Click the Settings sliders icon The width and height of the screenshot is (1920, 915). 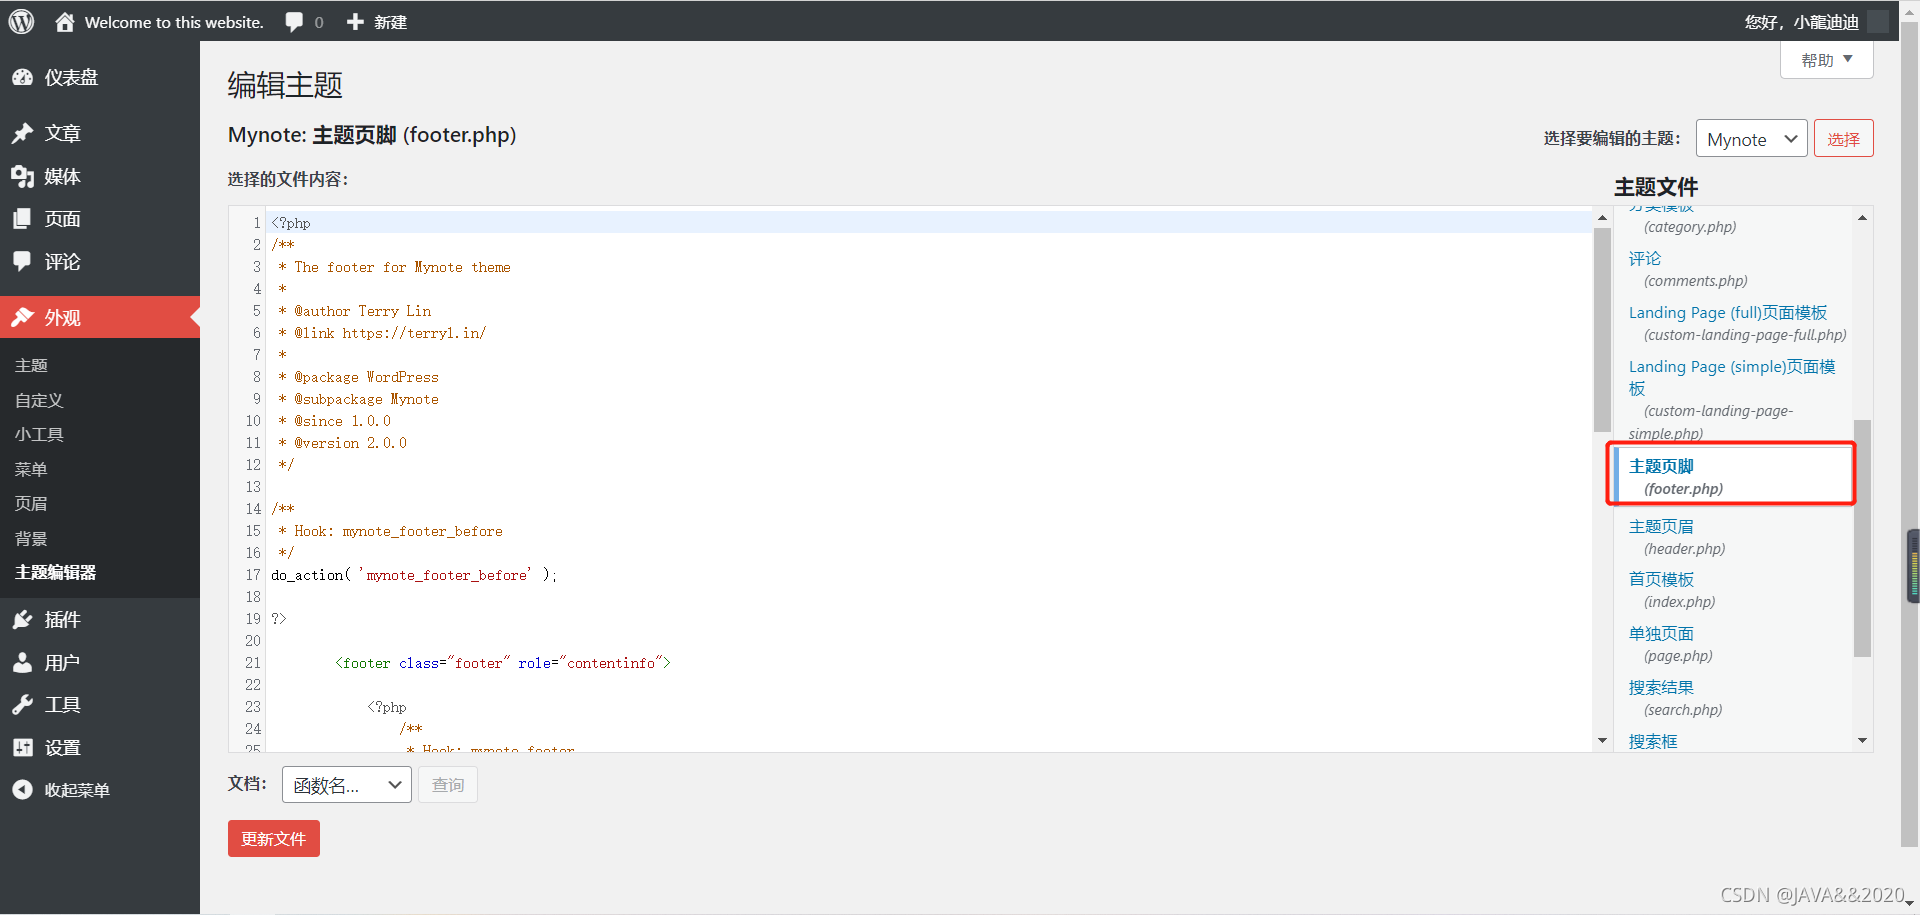[22, 748]
